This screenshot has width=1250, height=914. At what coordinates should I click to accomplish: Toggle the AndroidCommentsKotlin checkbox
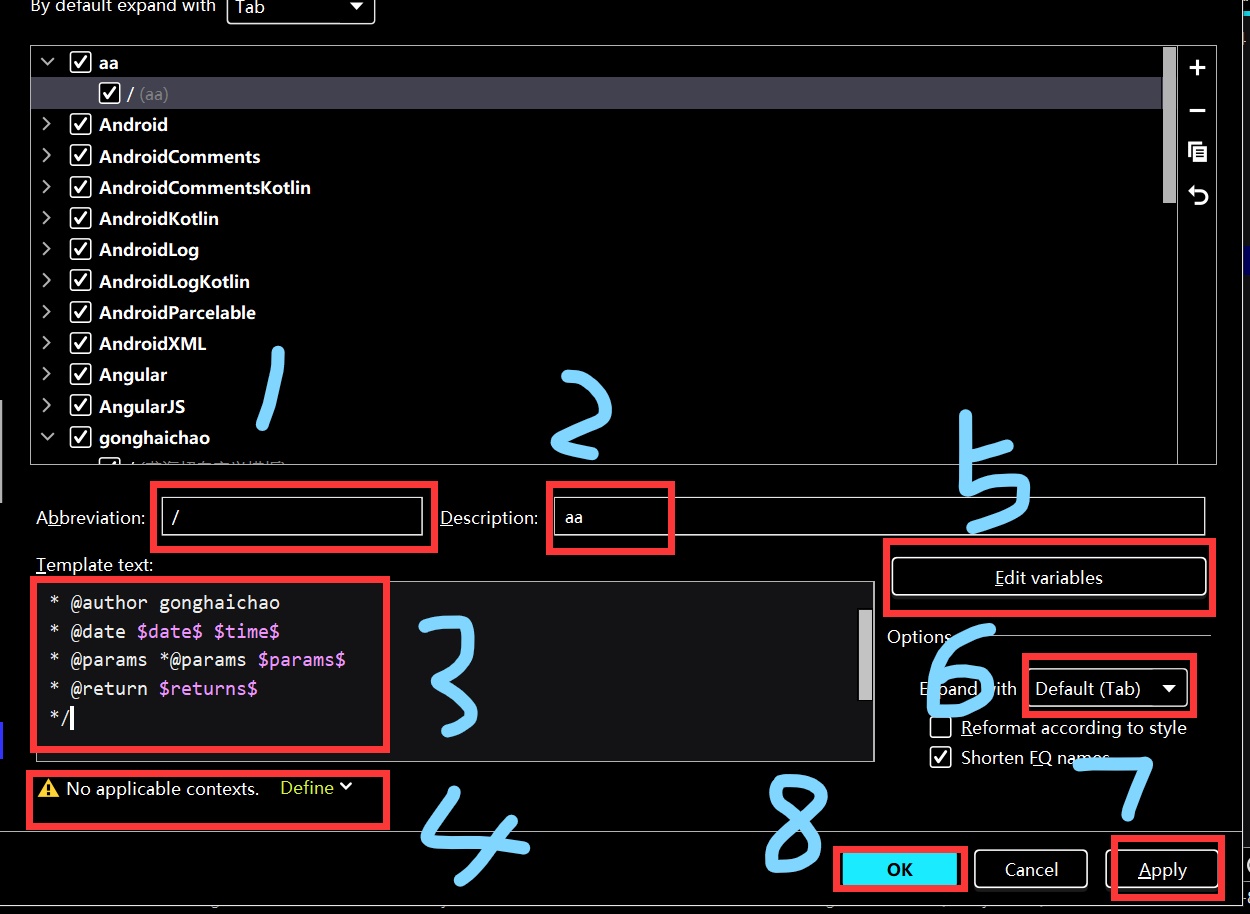click(x=80, y=187)
